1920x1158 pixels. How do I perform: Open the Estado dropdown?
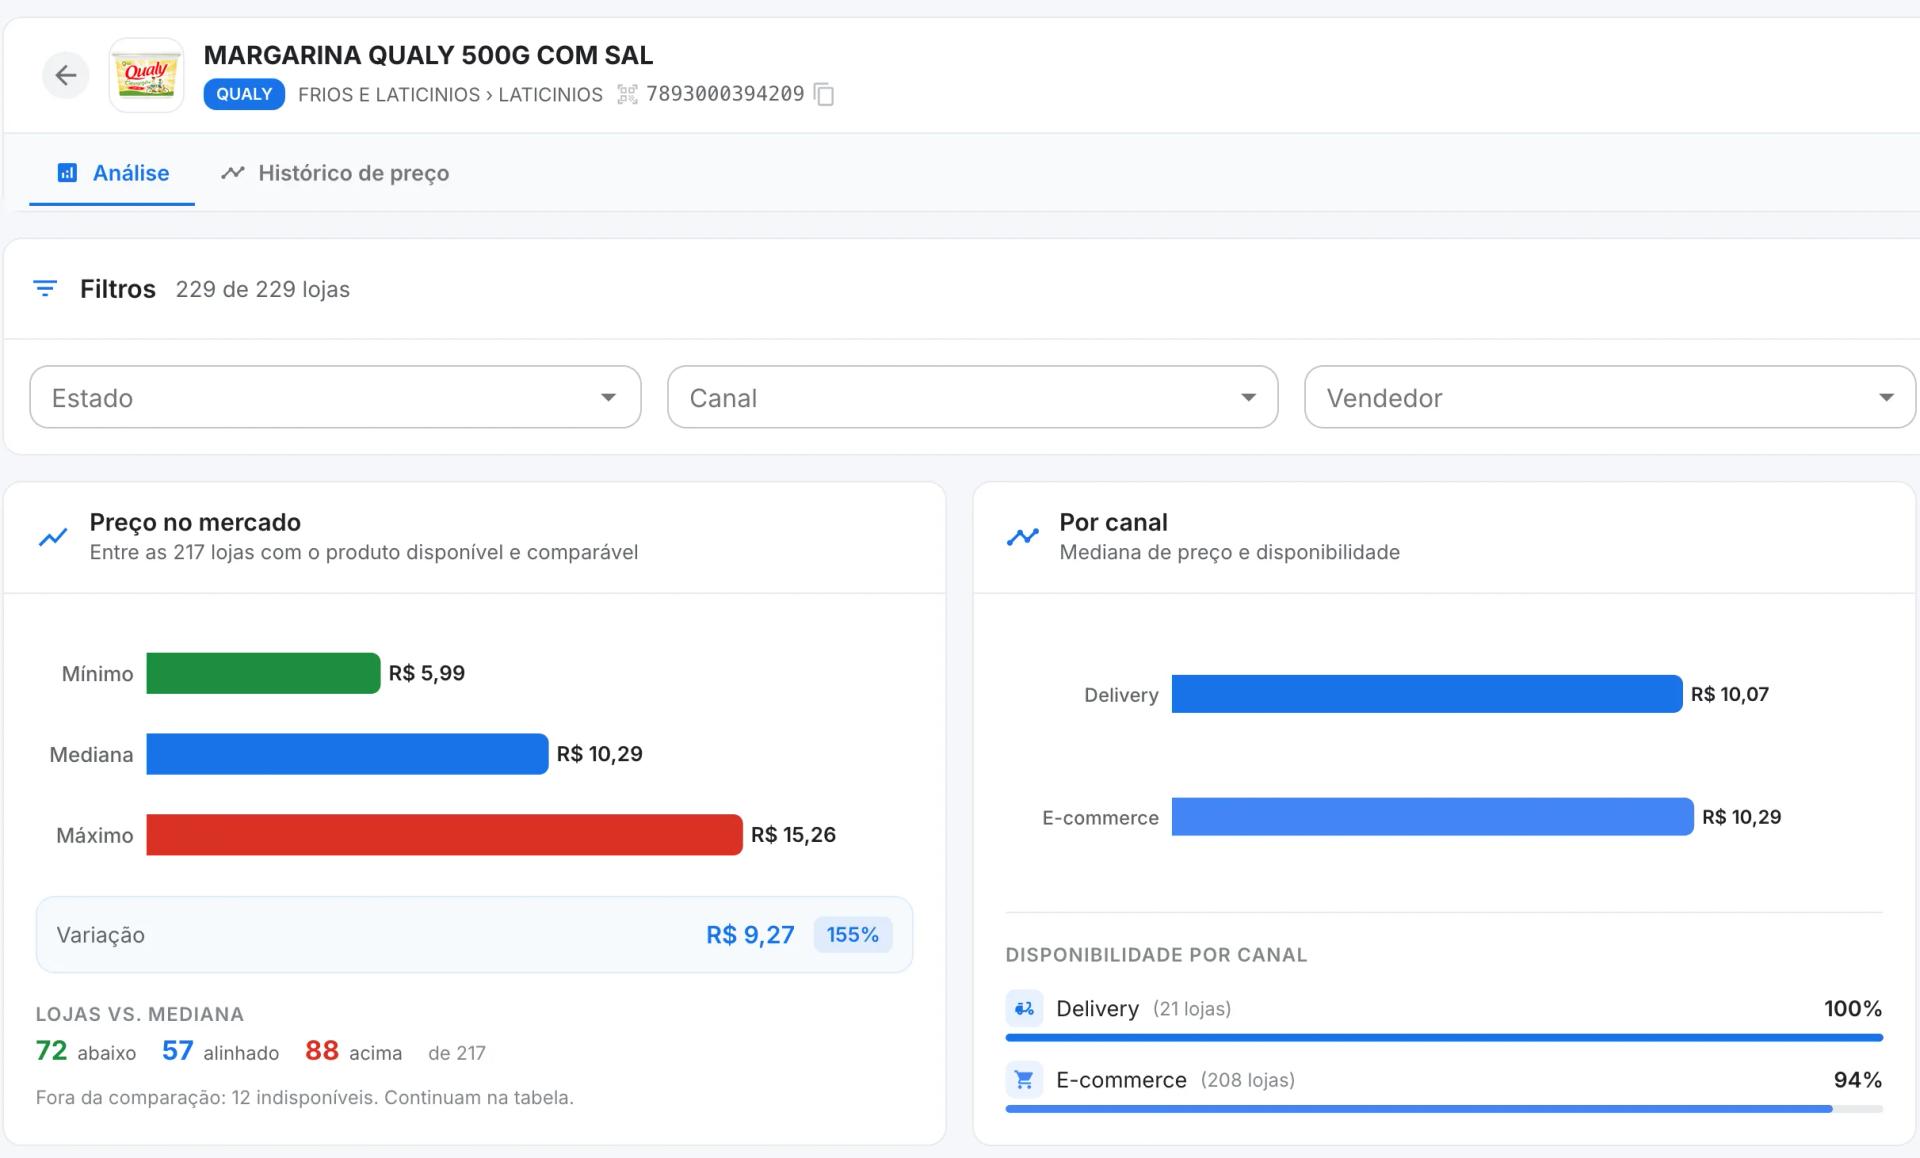click(x=335, y=397)
